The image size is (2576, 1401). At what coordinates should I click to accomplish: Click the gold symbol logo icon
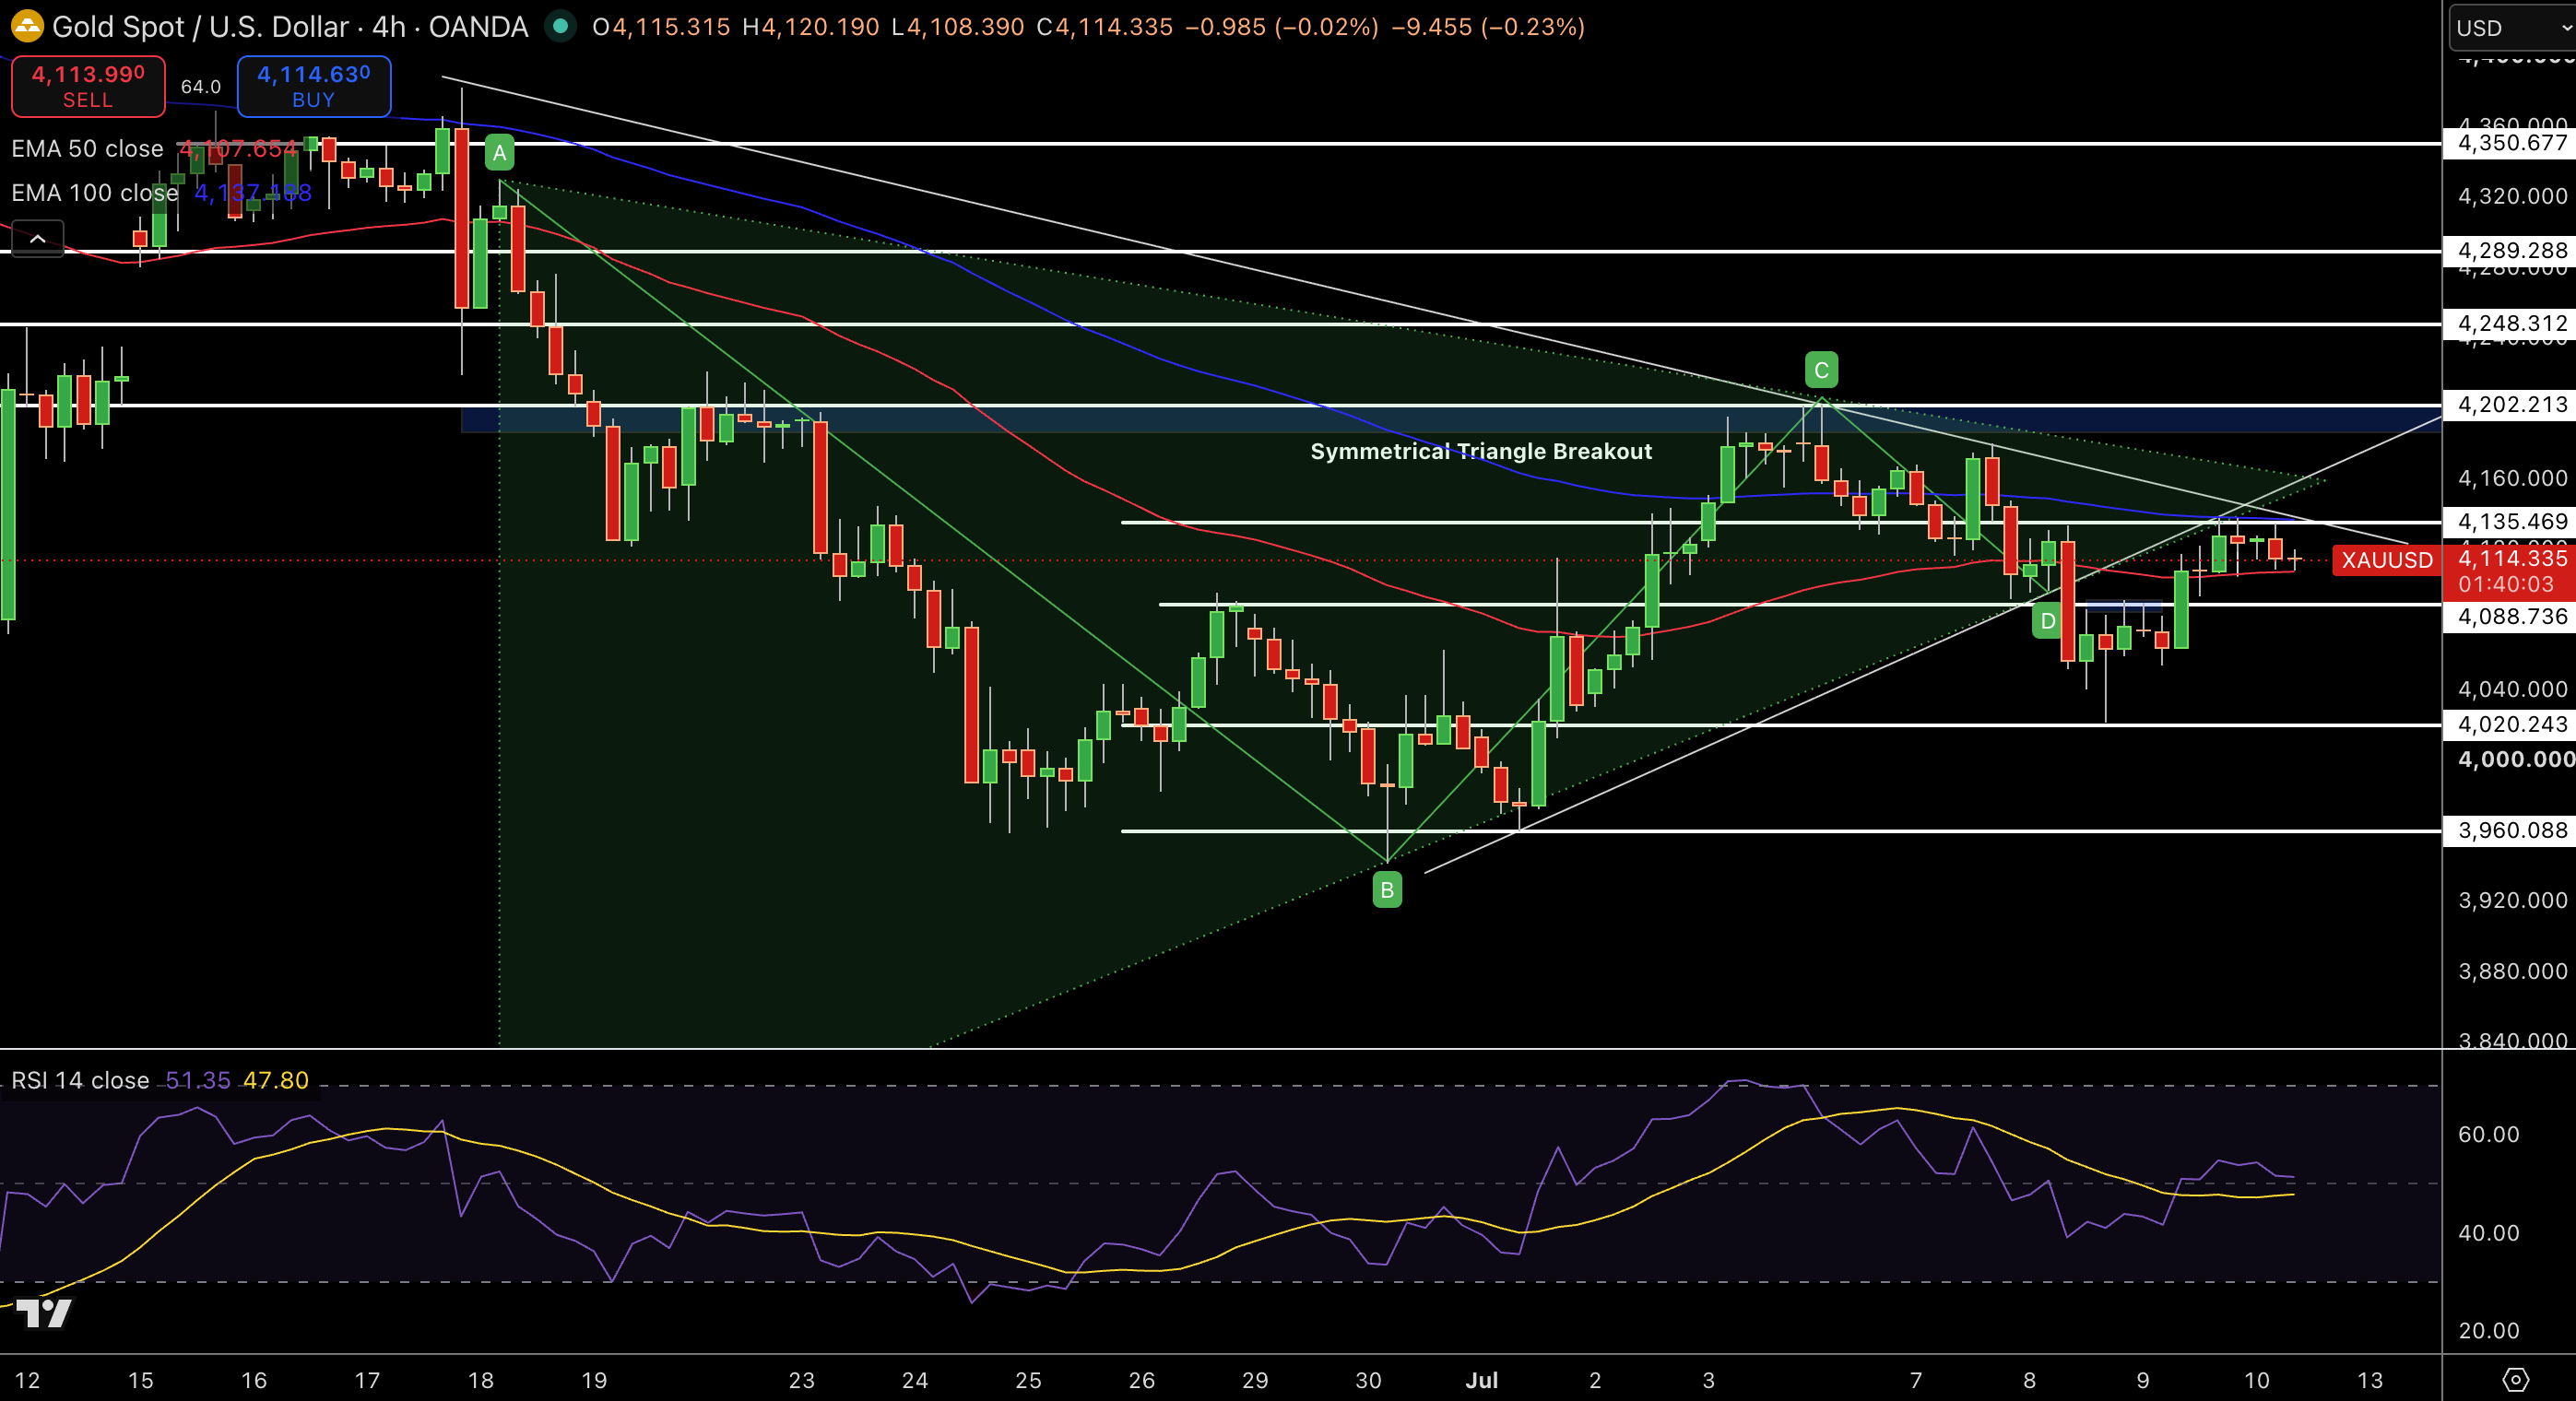coord(27,27)
